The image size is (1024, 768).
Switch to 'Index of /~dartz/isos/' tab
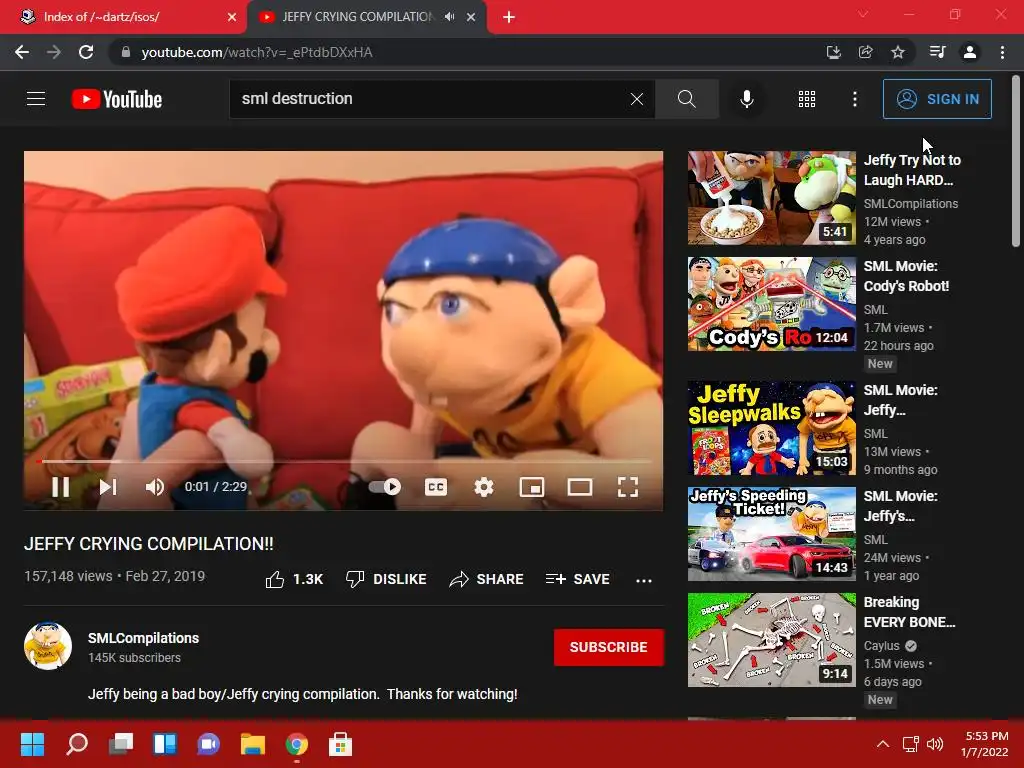pos(123,17)
